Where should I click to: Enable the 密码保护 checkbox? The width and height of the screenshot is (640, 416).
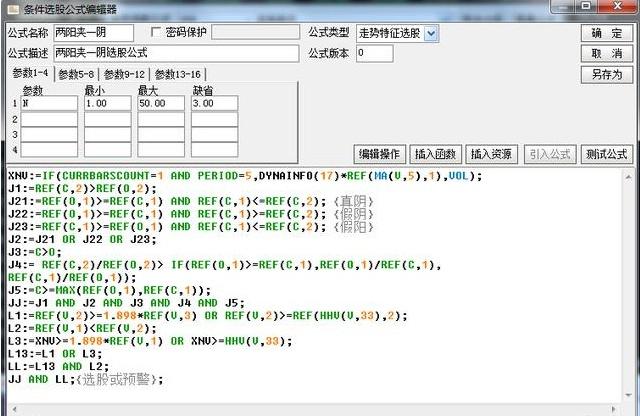click(x=156, y=32)
